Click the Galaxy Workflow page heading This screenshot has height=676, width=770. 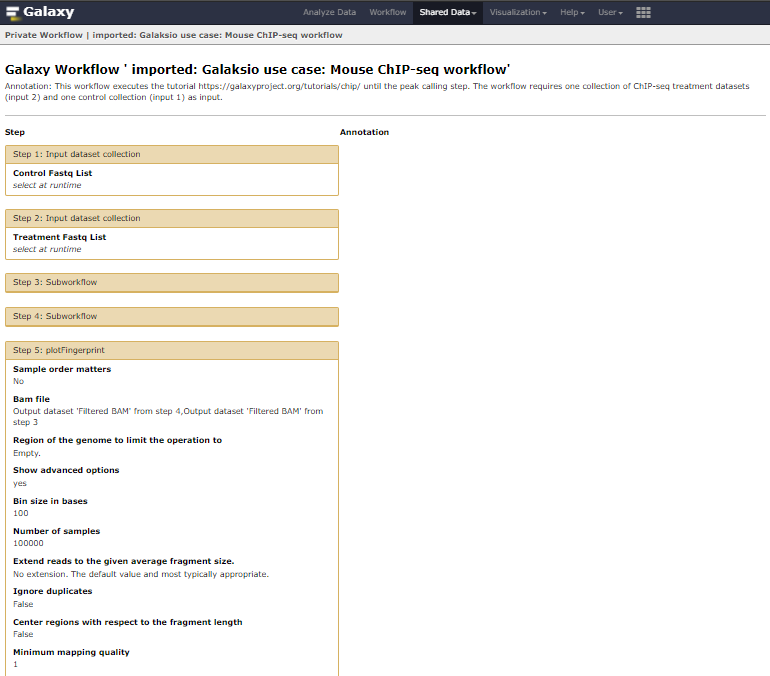click(257, 69)
